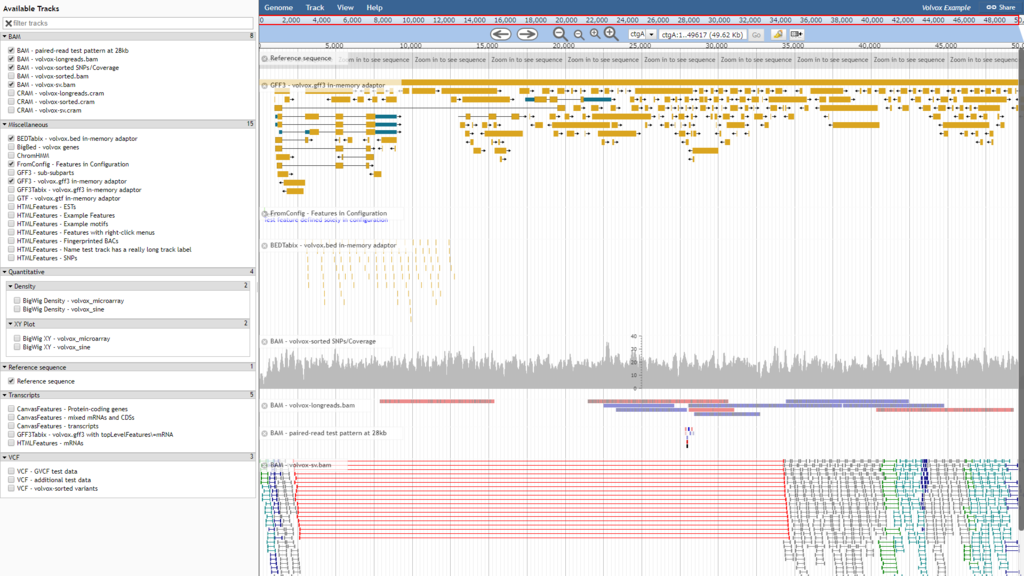Click 24,000 on the overview scale
Screen dimensions: 1024x576
click(x=628, y=20)
